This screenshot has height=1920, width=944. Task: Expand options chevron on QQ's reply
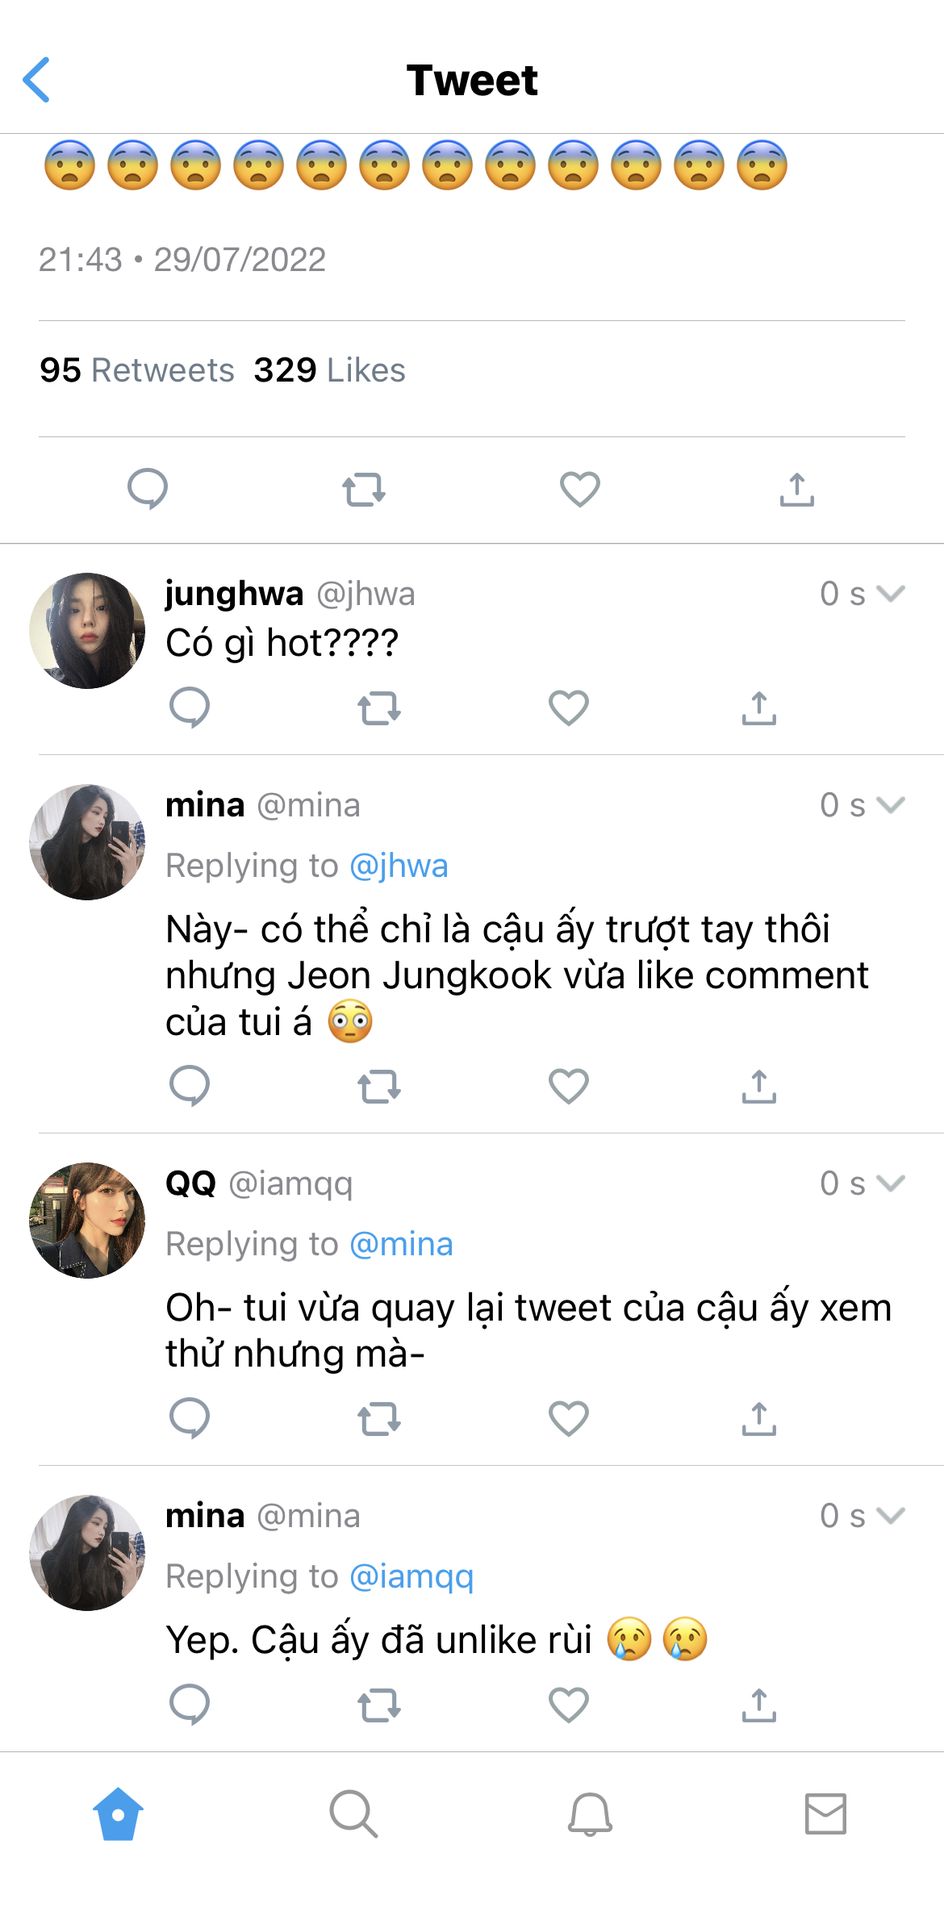pos(890,1183)
